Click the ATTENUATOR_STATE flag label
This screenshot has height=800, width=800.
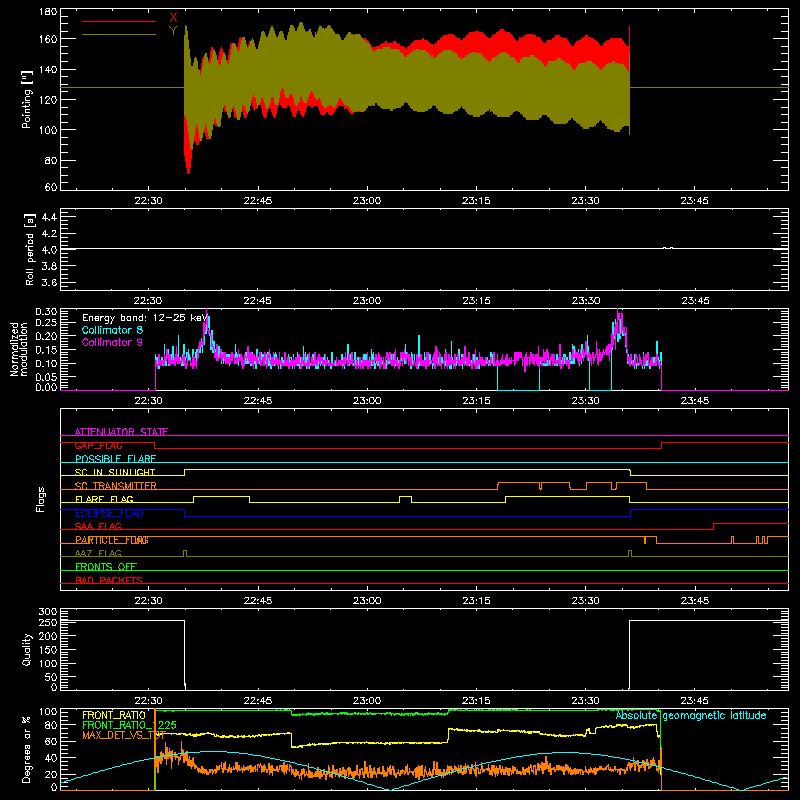click(x=121, y=432)
